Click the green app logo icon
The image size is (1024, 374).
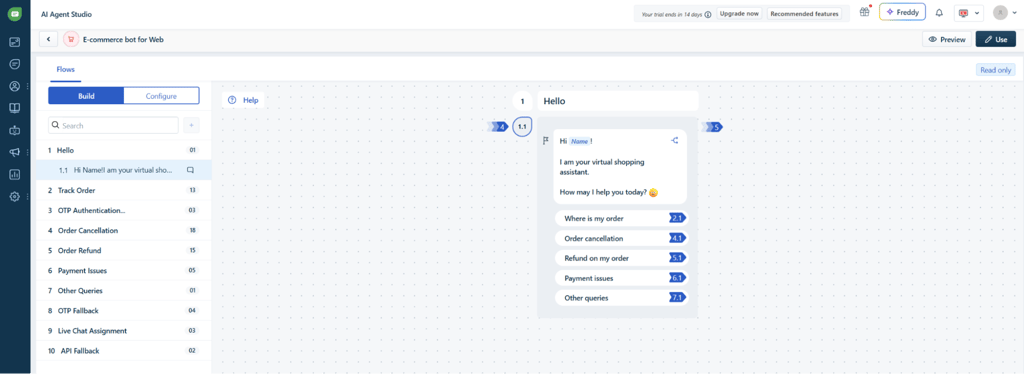pos(14,13)
